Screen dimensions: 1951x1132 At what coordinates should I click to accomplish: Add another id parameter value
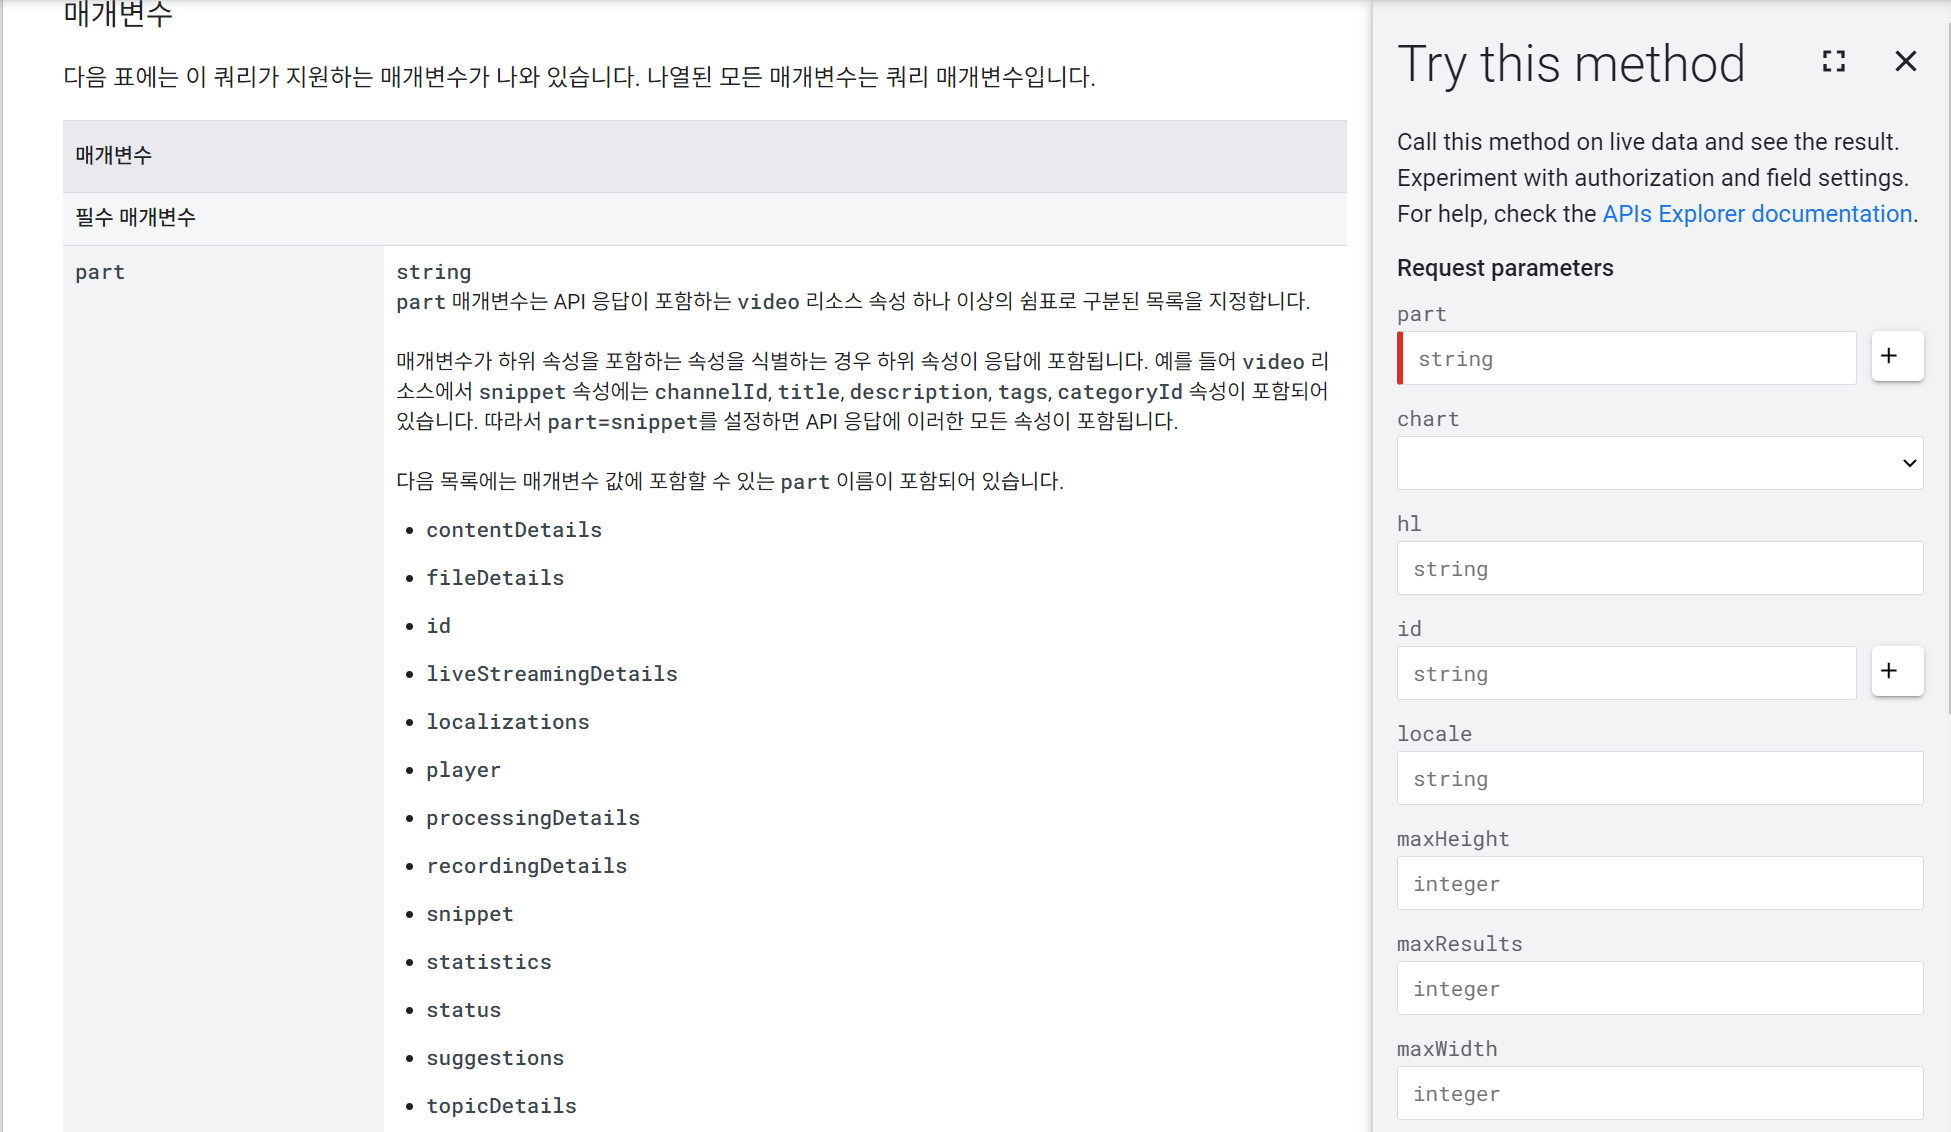[1889, 671]
